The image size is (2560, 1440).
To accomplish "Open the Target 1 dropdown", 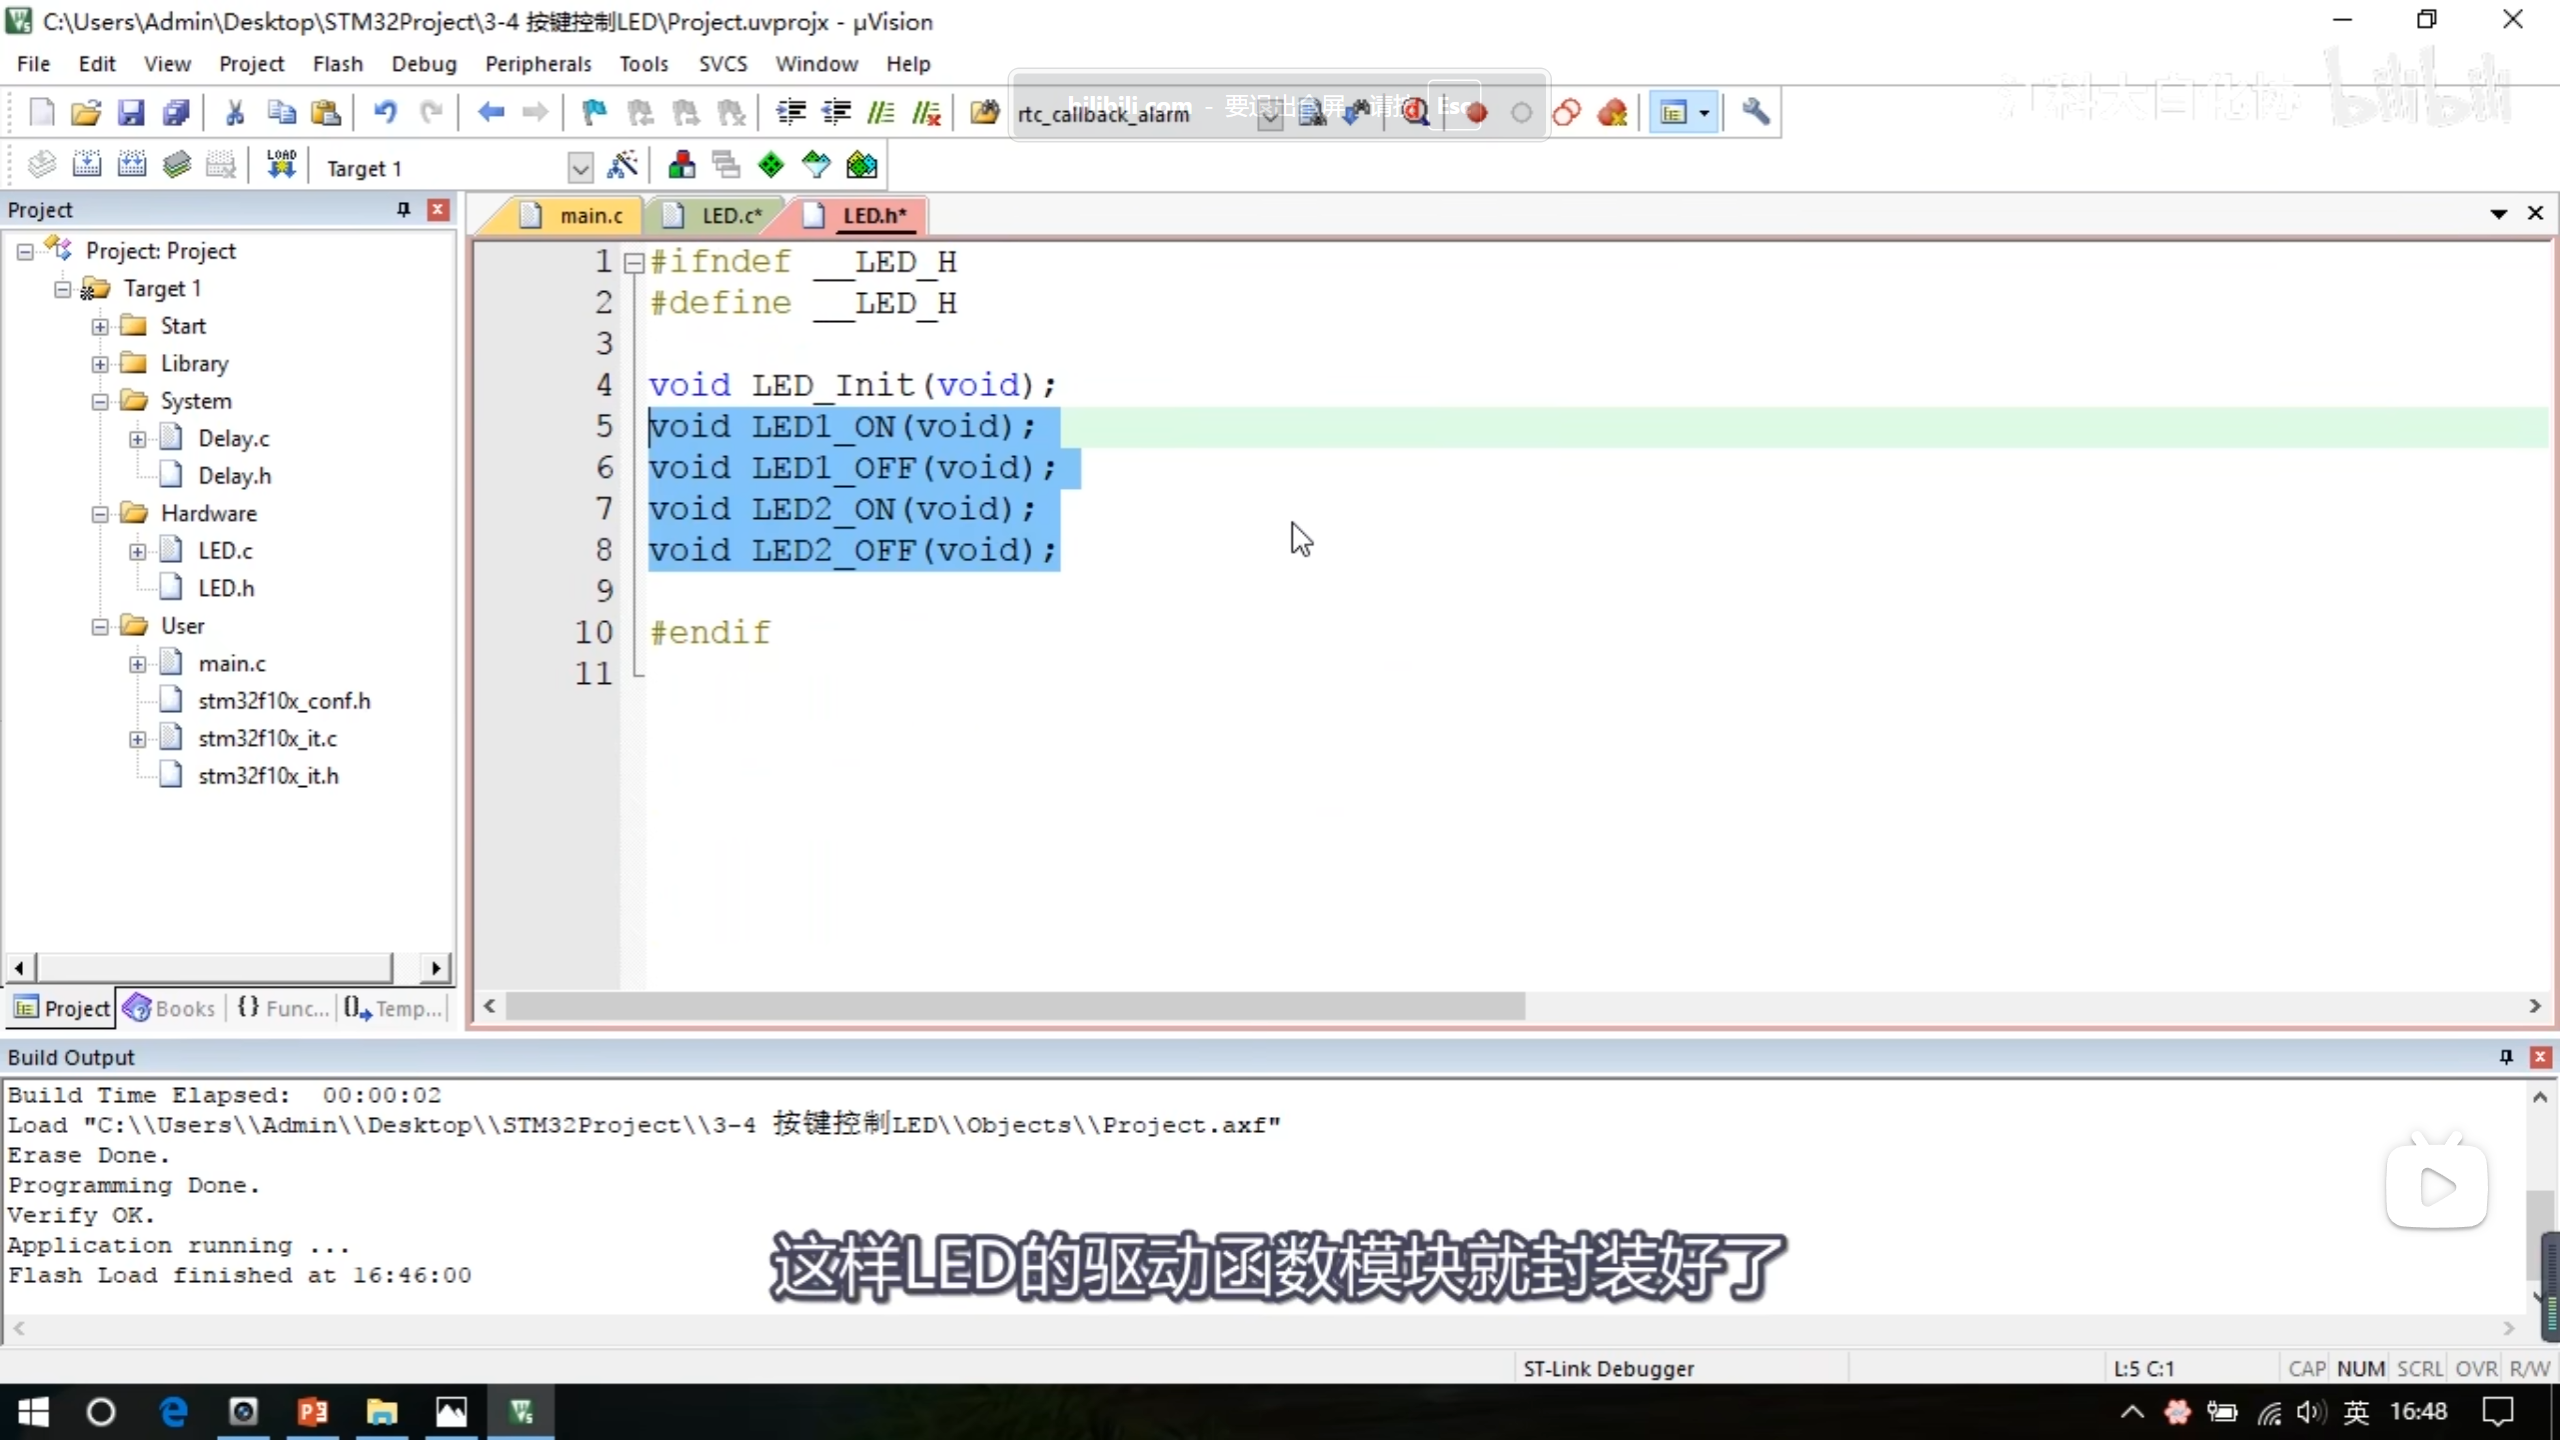I will 579,168.
